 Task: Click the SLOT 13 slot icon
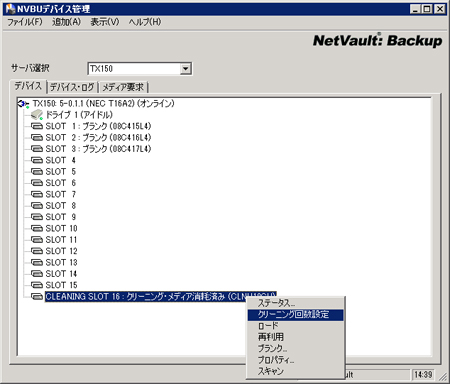(37, 262)
